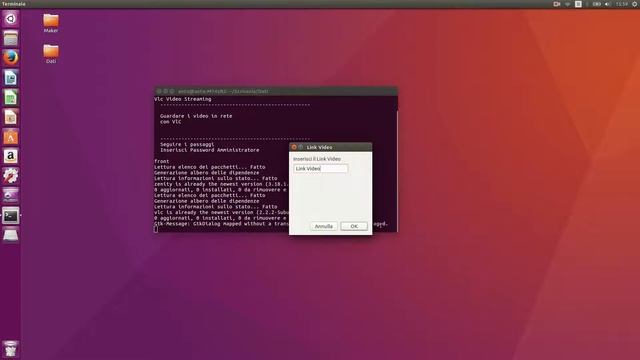Open the Amazon launcher icon
This screenshot has width=640, height=360.
click(x=11, y=156)
